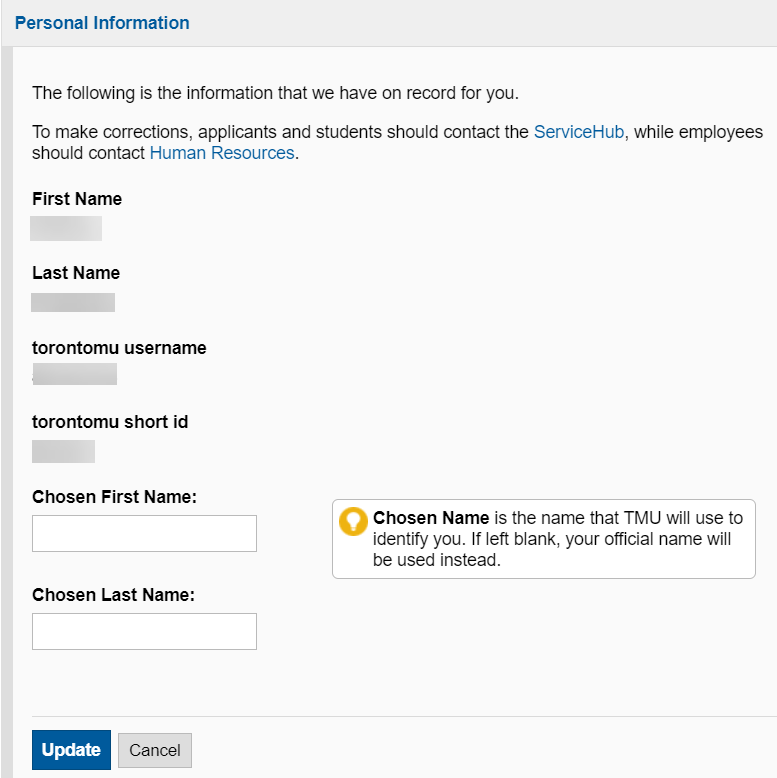777x778 pixels.
Task: Select the blurred torontomu short id value
Action: click(63, 451)
